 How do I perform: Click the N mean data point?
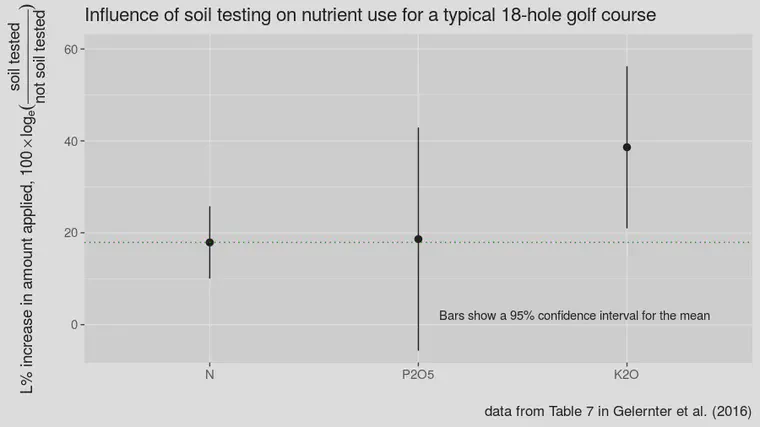pos(209,242)
